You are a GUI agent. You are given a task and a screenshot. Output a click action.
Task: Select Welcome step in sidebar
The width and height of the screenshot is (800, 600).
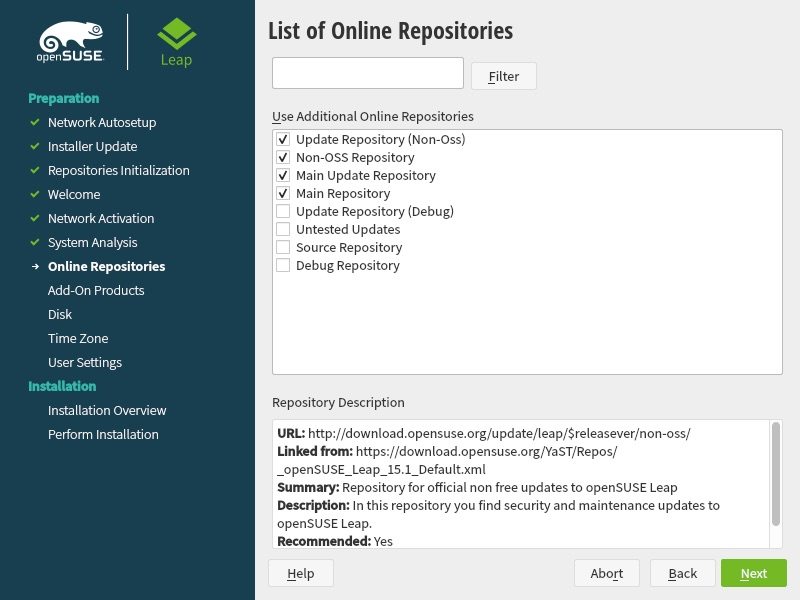point(74,194)
